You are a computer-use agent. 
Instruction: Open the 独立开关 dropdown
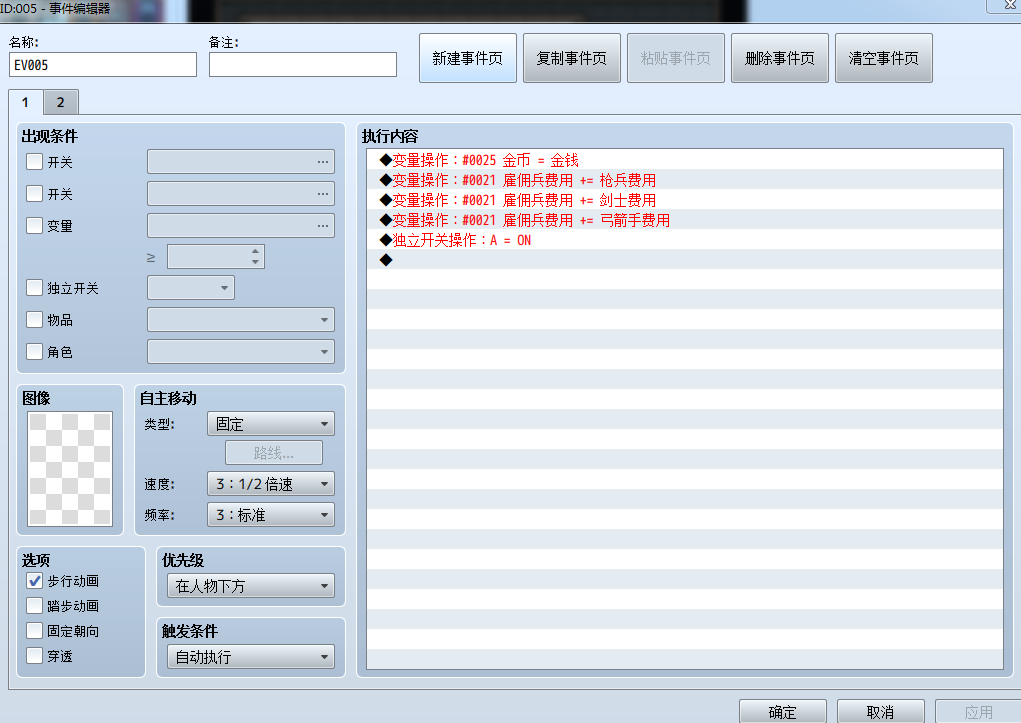pos(191,288)
